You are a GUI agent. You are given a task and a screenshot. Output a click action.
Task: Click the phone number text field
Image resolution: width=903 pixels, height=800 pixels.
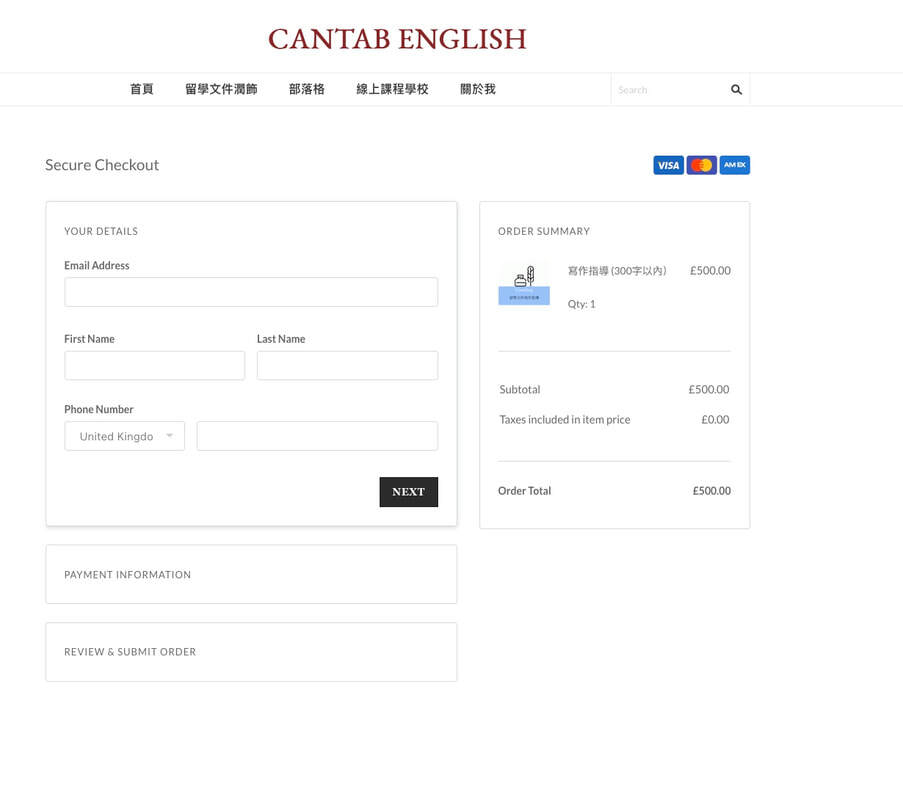point(317,436)
